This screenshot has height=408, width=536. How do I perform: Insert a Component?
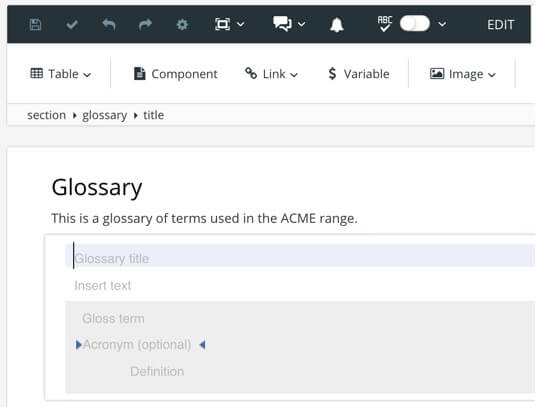pyautogui.click(x=175, y=74)
